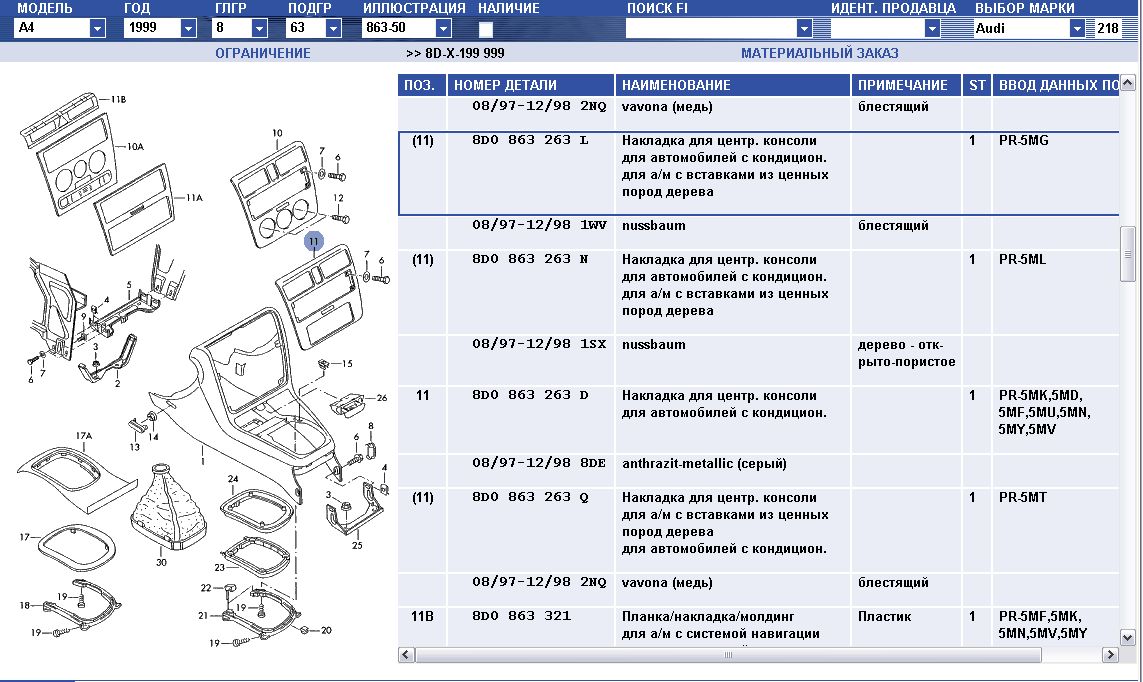Click callout 26 on the diagram
Screen dimensions: 1143x682
[381, 398]
